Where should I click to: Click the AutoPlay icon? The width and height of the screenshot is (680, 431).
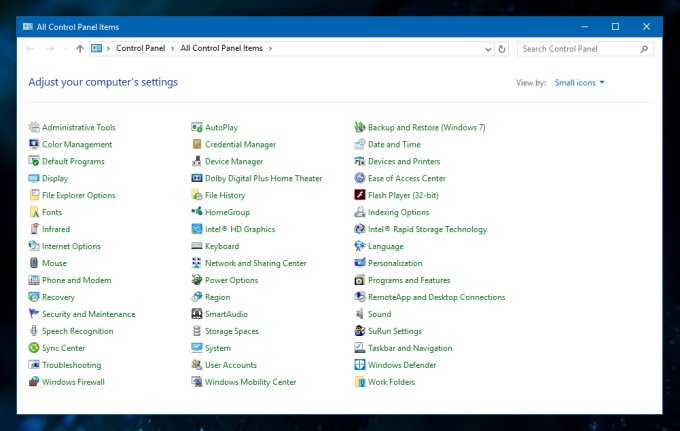[x=197, y=127]
